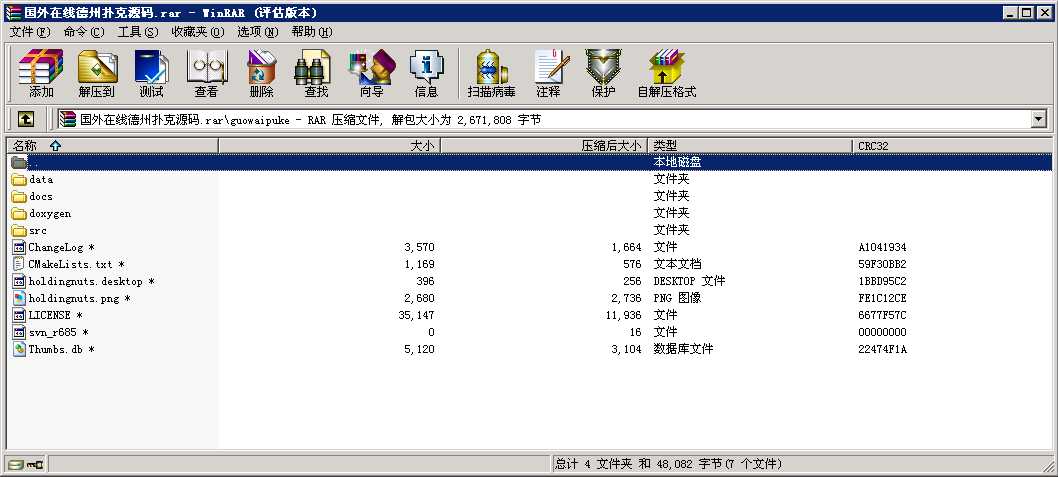
Task: Select the src folder icon
Action: coord(19,231)
